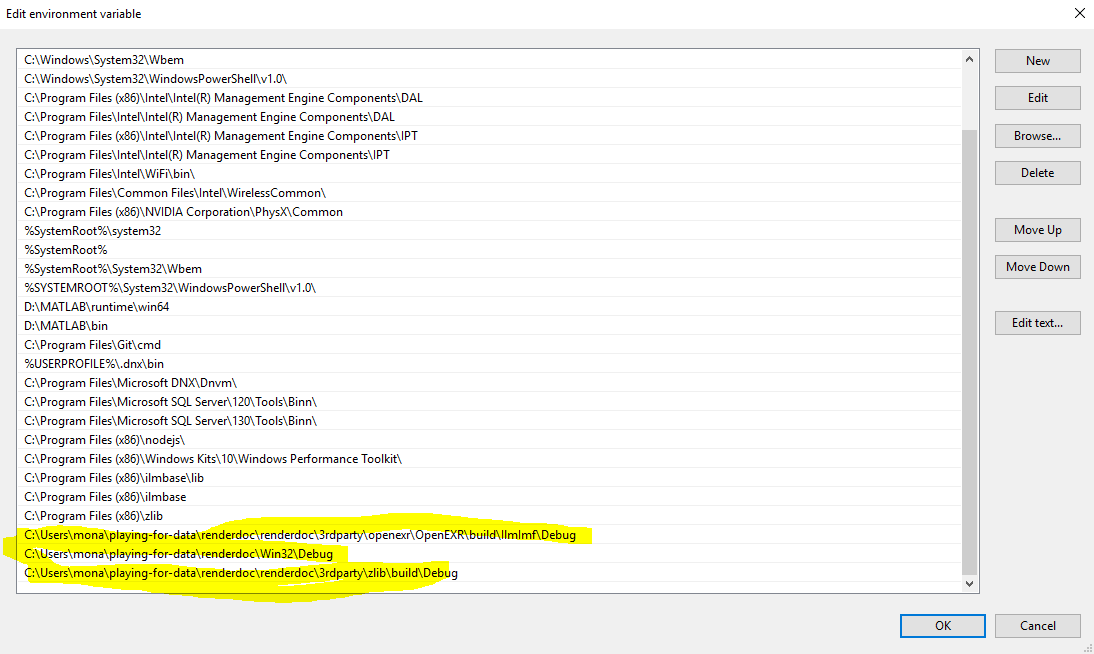The width and height of the screenshot is (1094, 654).
Task: Close the Edit environment variable dialog
Action: [x=1079, y=13]
